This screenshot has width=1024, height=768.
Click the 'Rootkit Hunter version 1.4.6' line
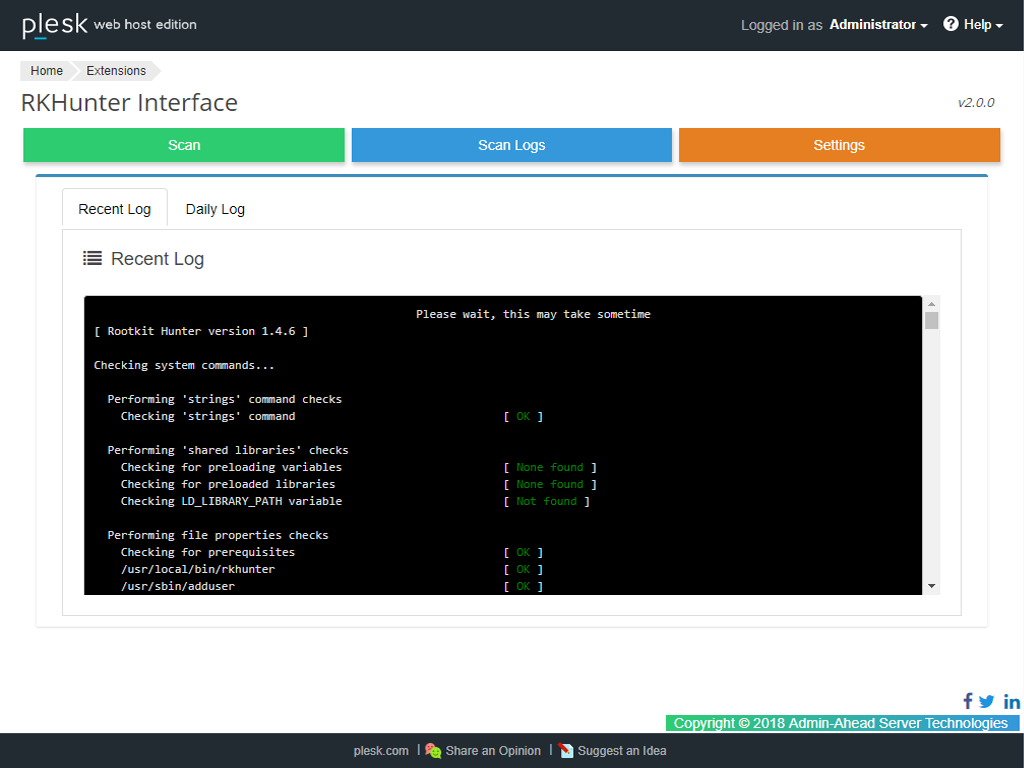pos(201,331)
